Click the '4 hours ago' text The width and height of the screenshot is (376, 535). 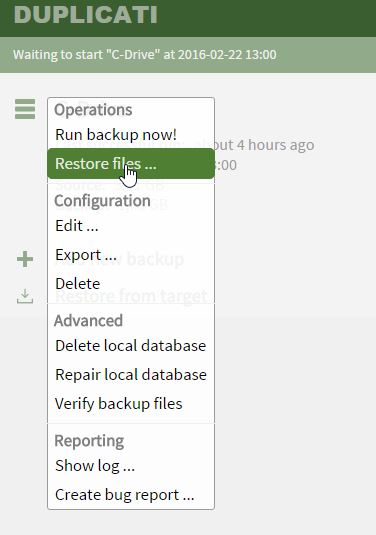[275, 145]
